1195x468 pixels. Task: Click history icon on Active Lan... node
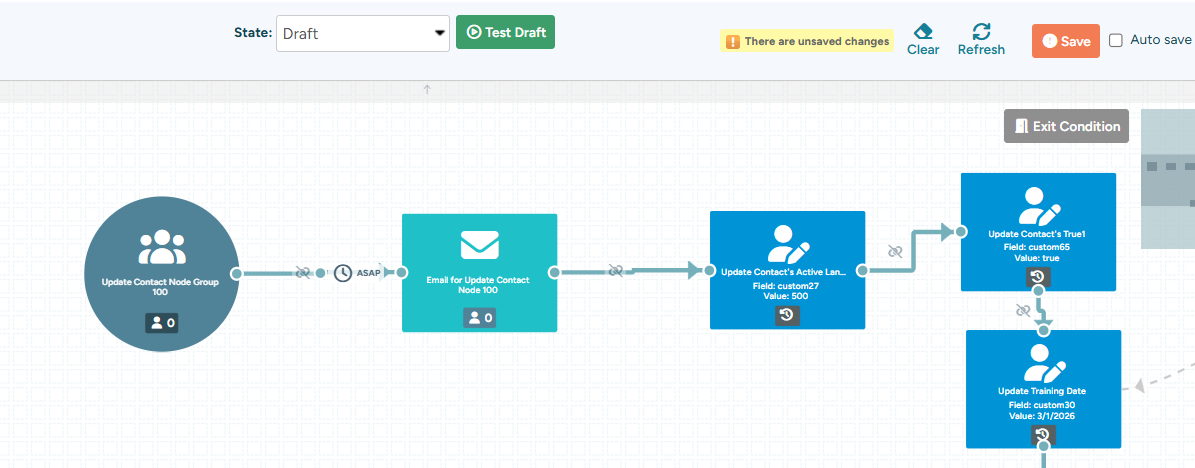click(787, 315)
